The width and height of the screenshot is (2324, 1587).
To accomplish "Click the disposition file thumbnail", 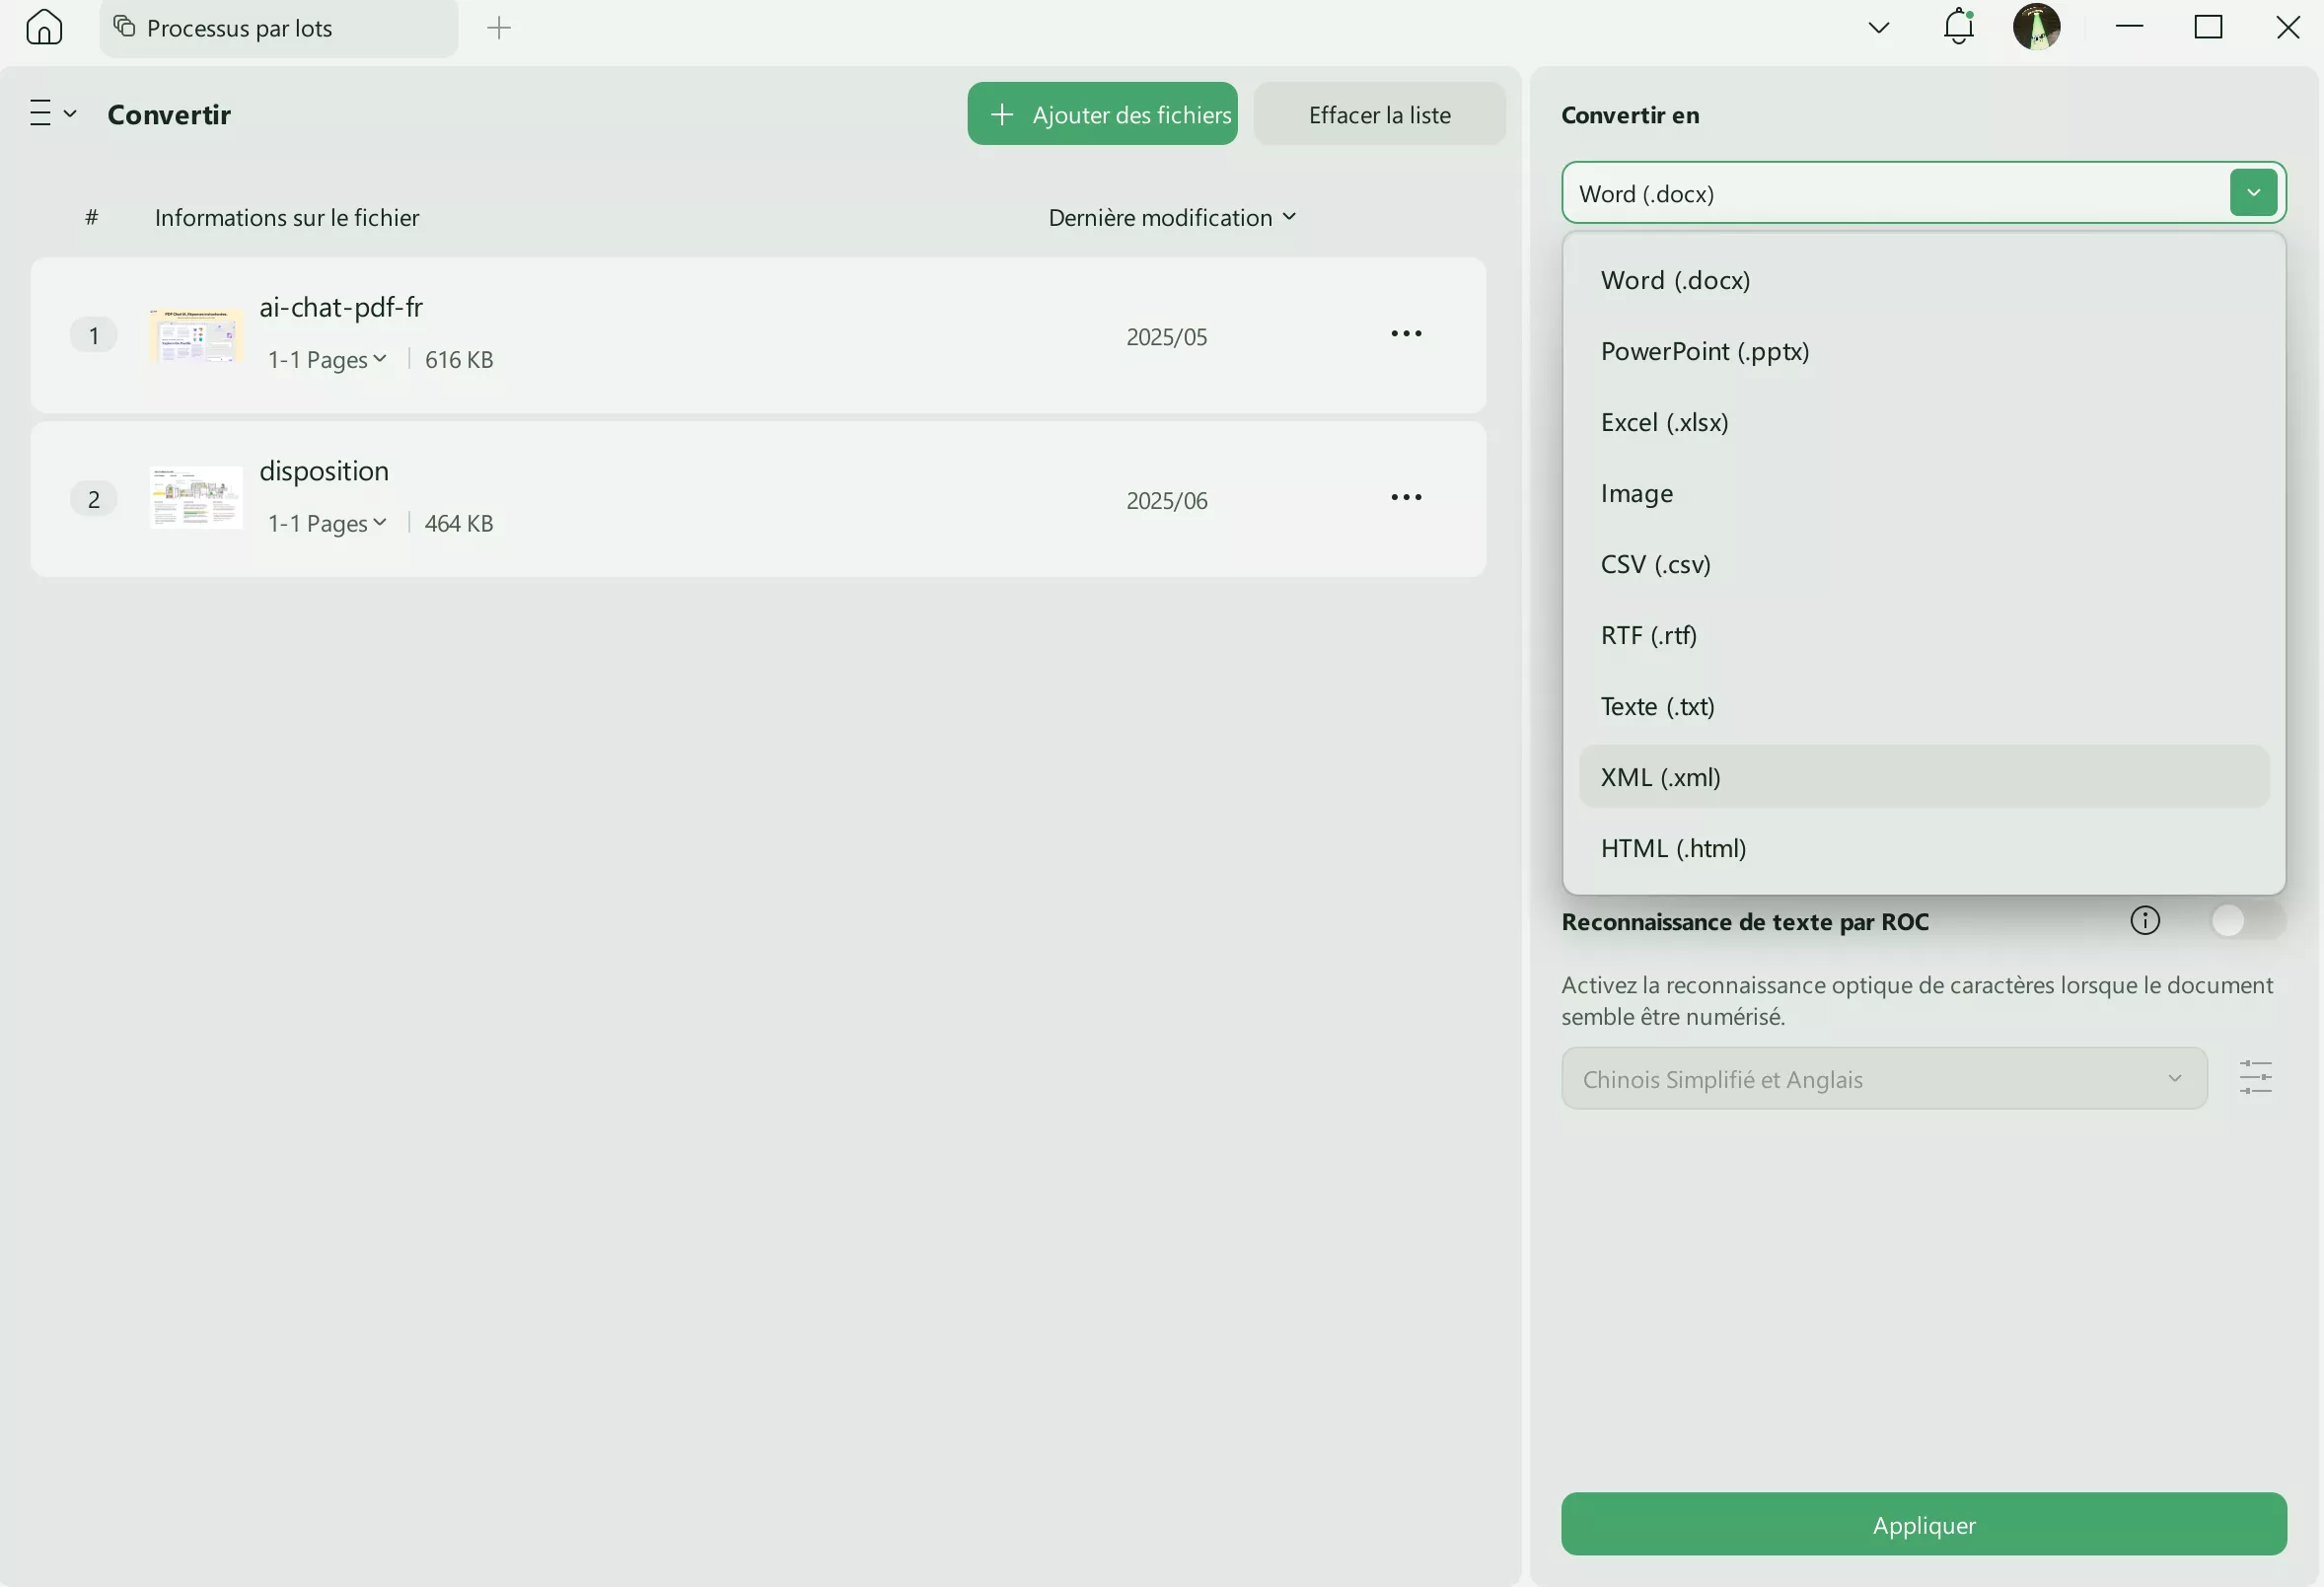I will pyautogui.click(x=196, y=498).
